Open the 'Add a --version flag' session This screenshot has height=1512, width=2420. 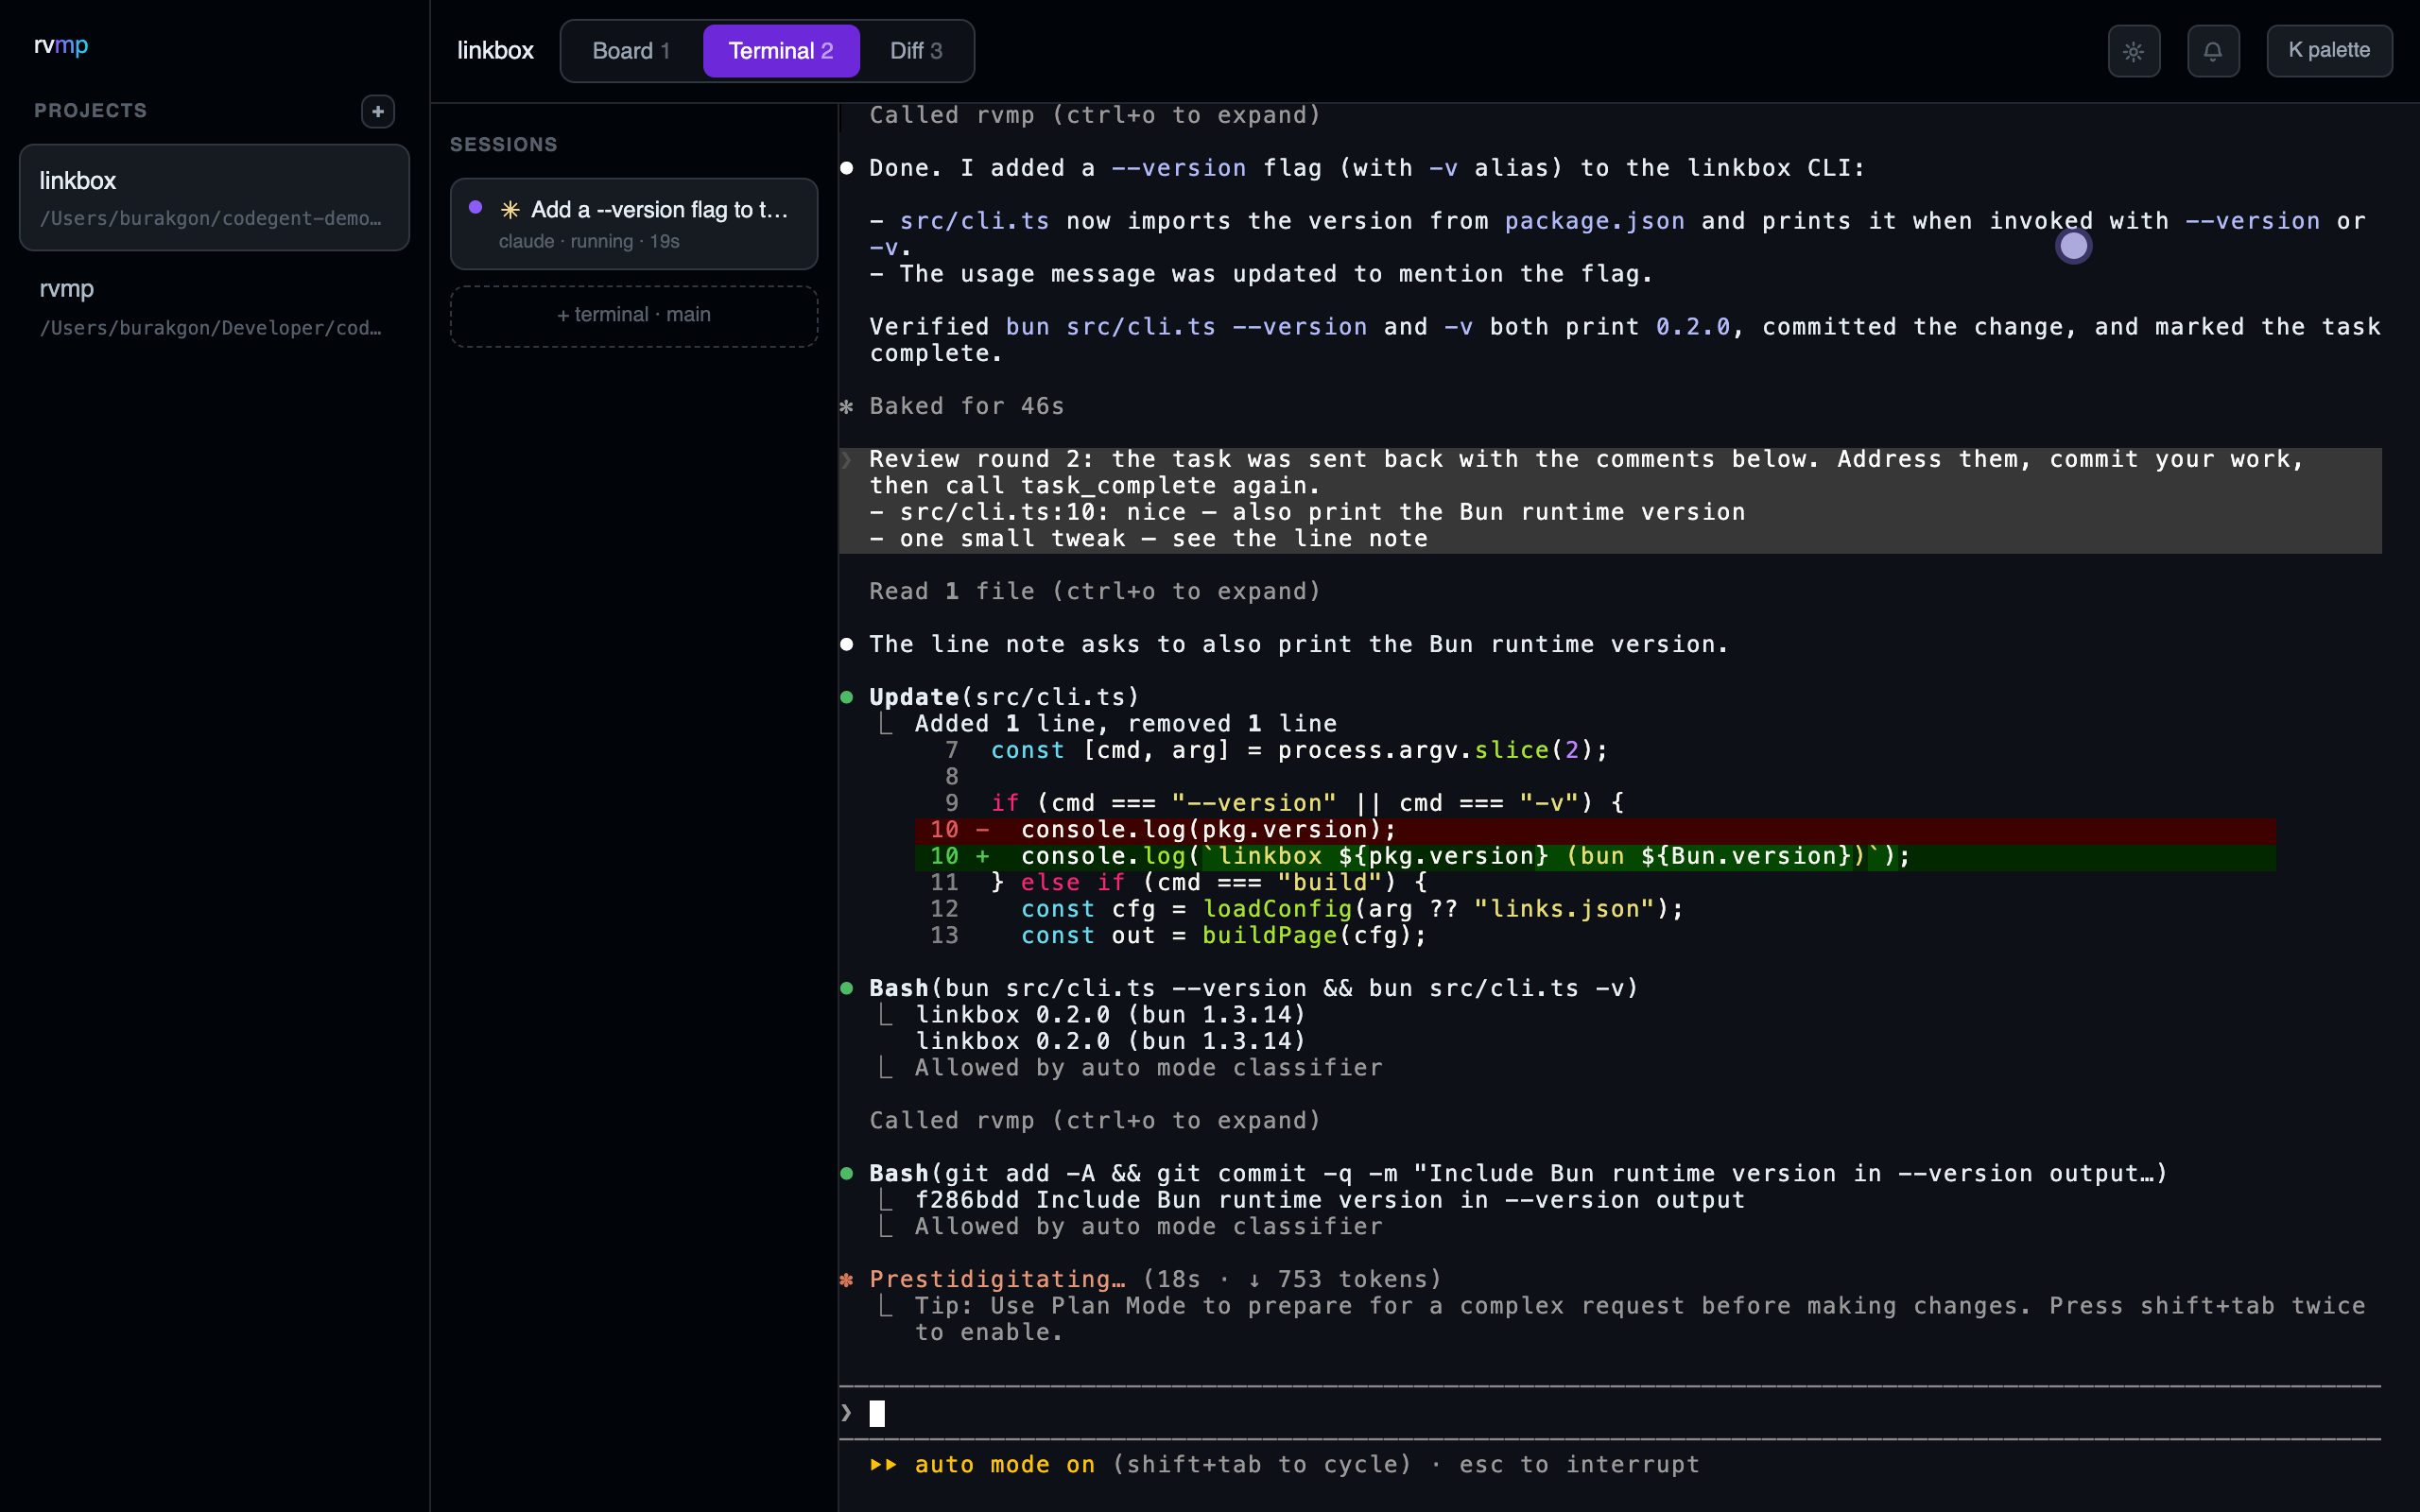[x=633, y=224]
